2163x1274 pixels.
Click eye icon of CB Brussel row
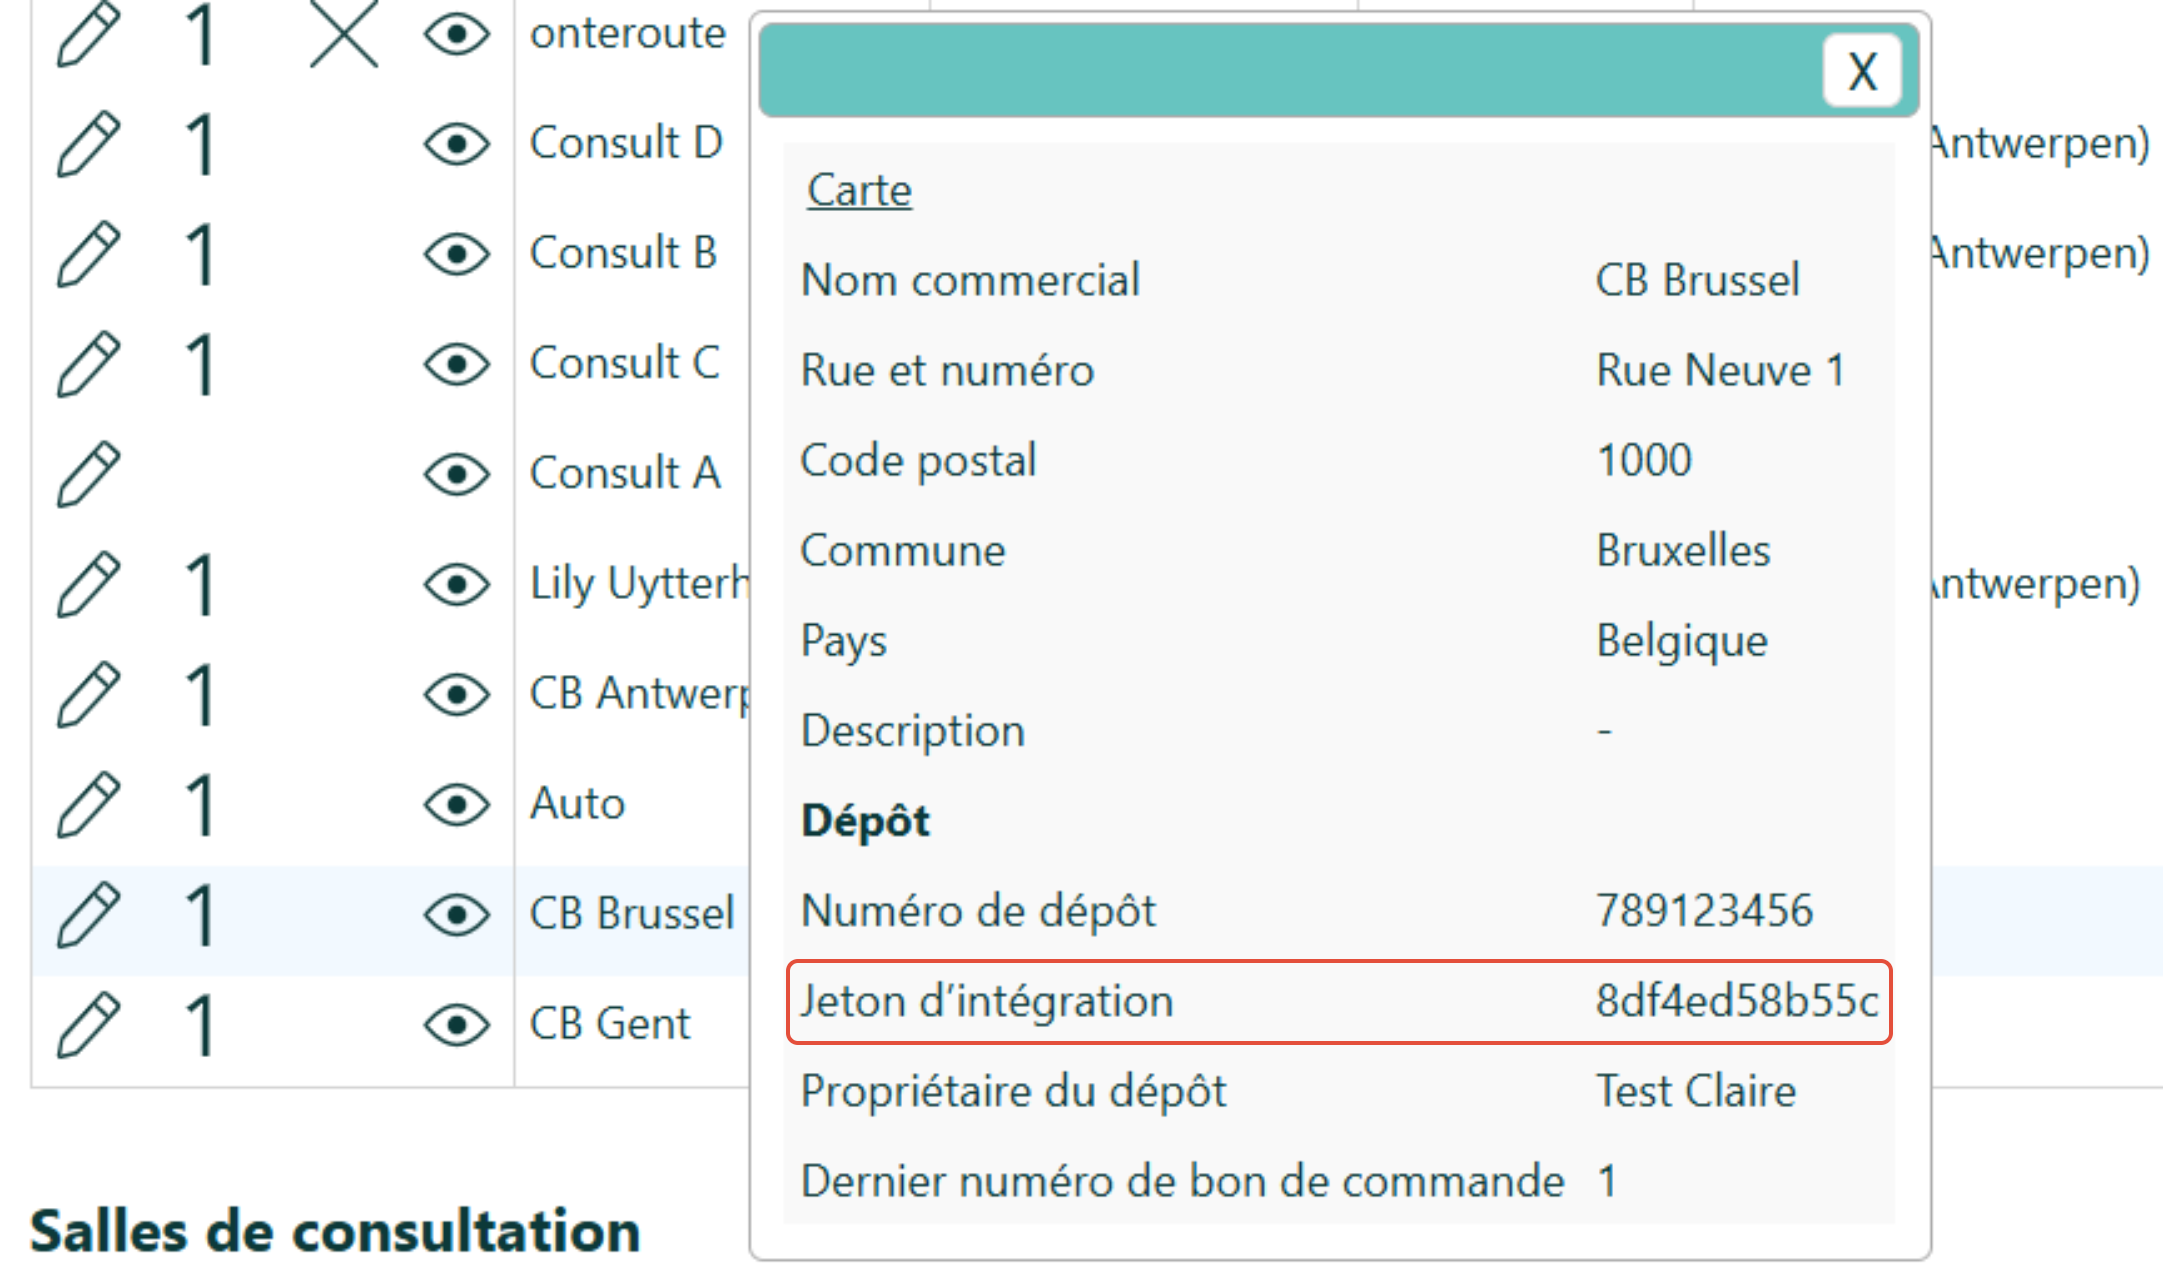coord(456,915)
